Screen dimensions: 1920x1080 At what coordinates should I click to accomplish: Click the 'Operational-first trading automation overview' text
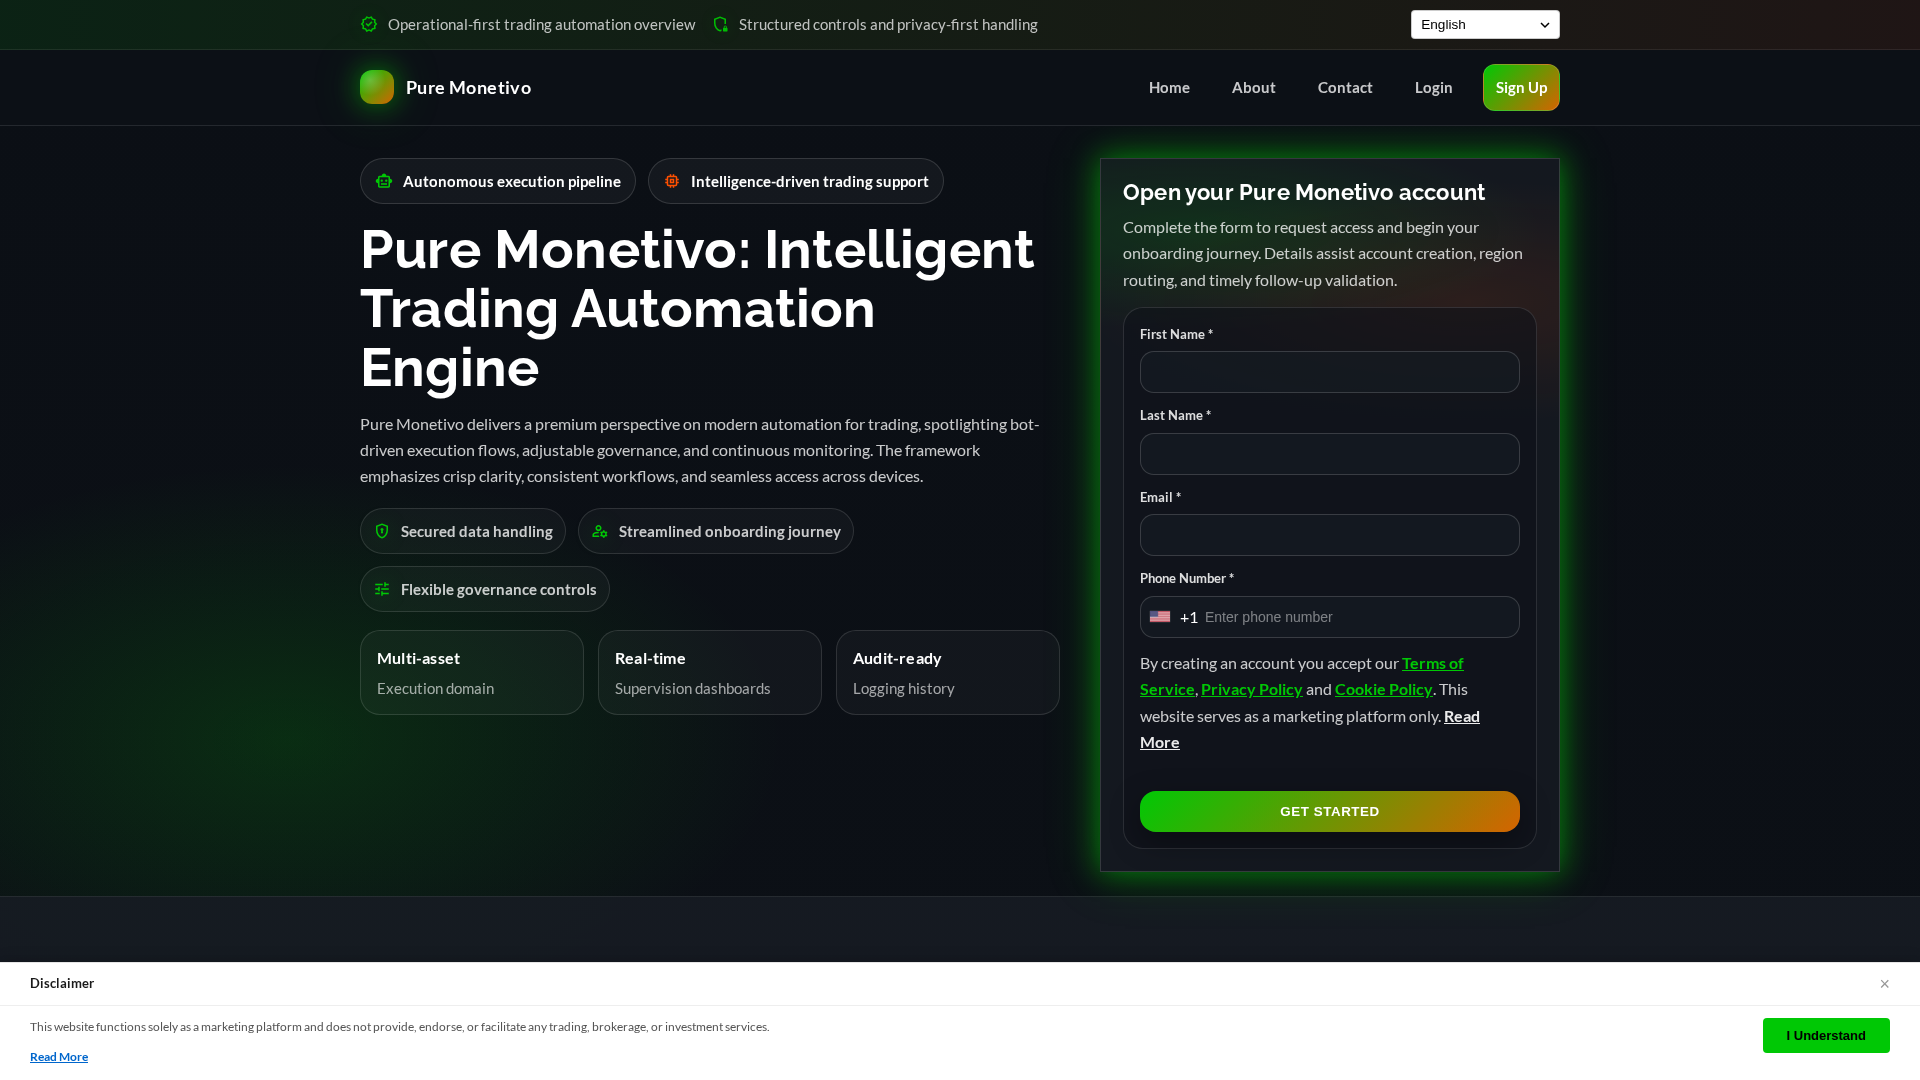(541, 24)
